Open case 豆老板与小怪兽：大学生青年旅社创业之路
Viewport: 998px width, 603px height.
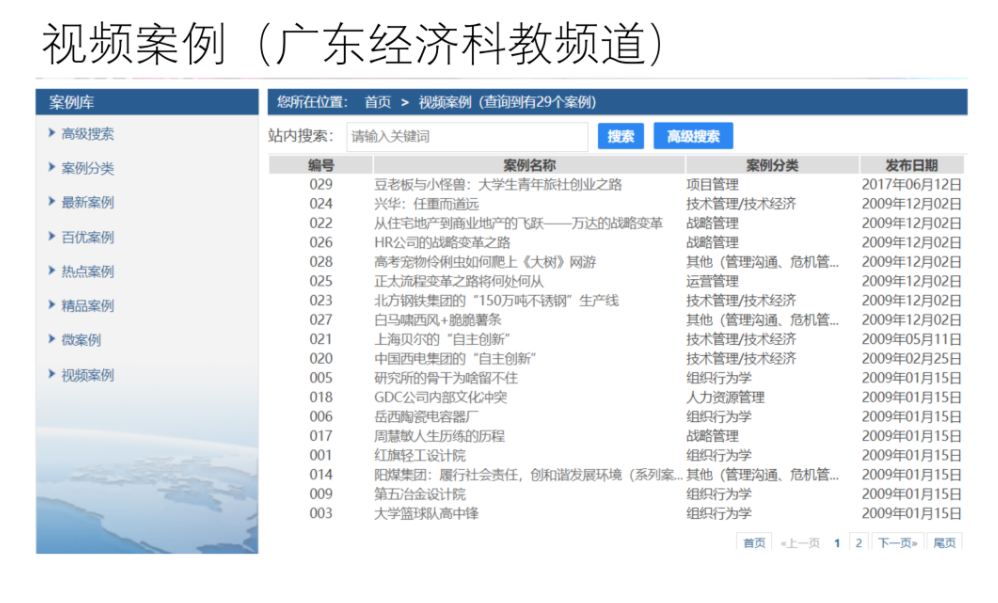[498, 185]
